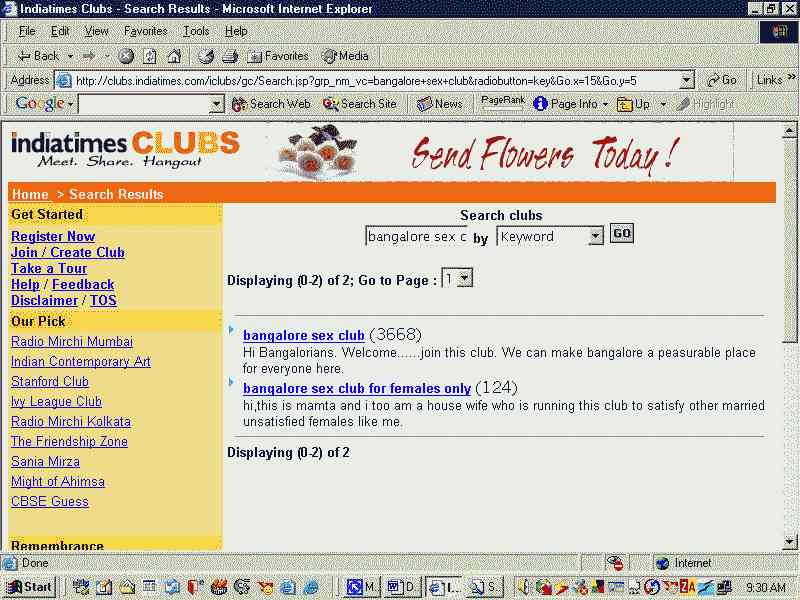Open the Keyword search-by dropdown

click(595, 237)
